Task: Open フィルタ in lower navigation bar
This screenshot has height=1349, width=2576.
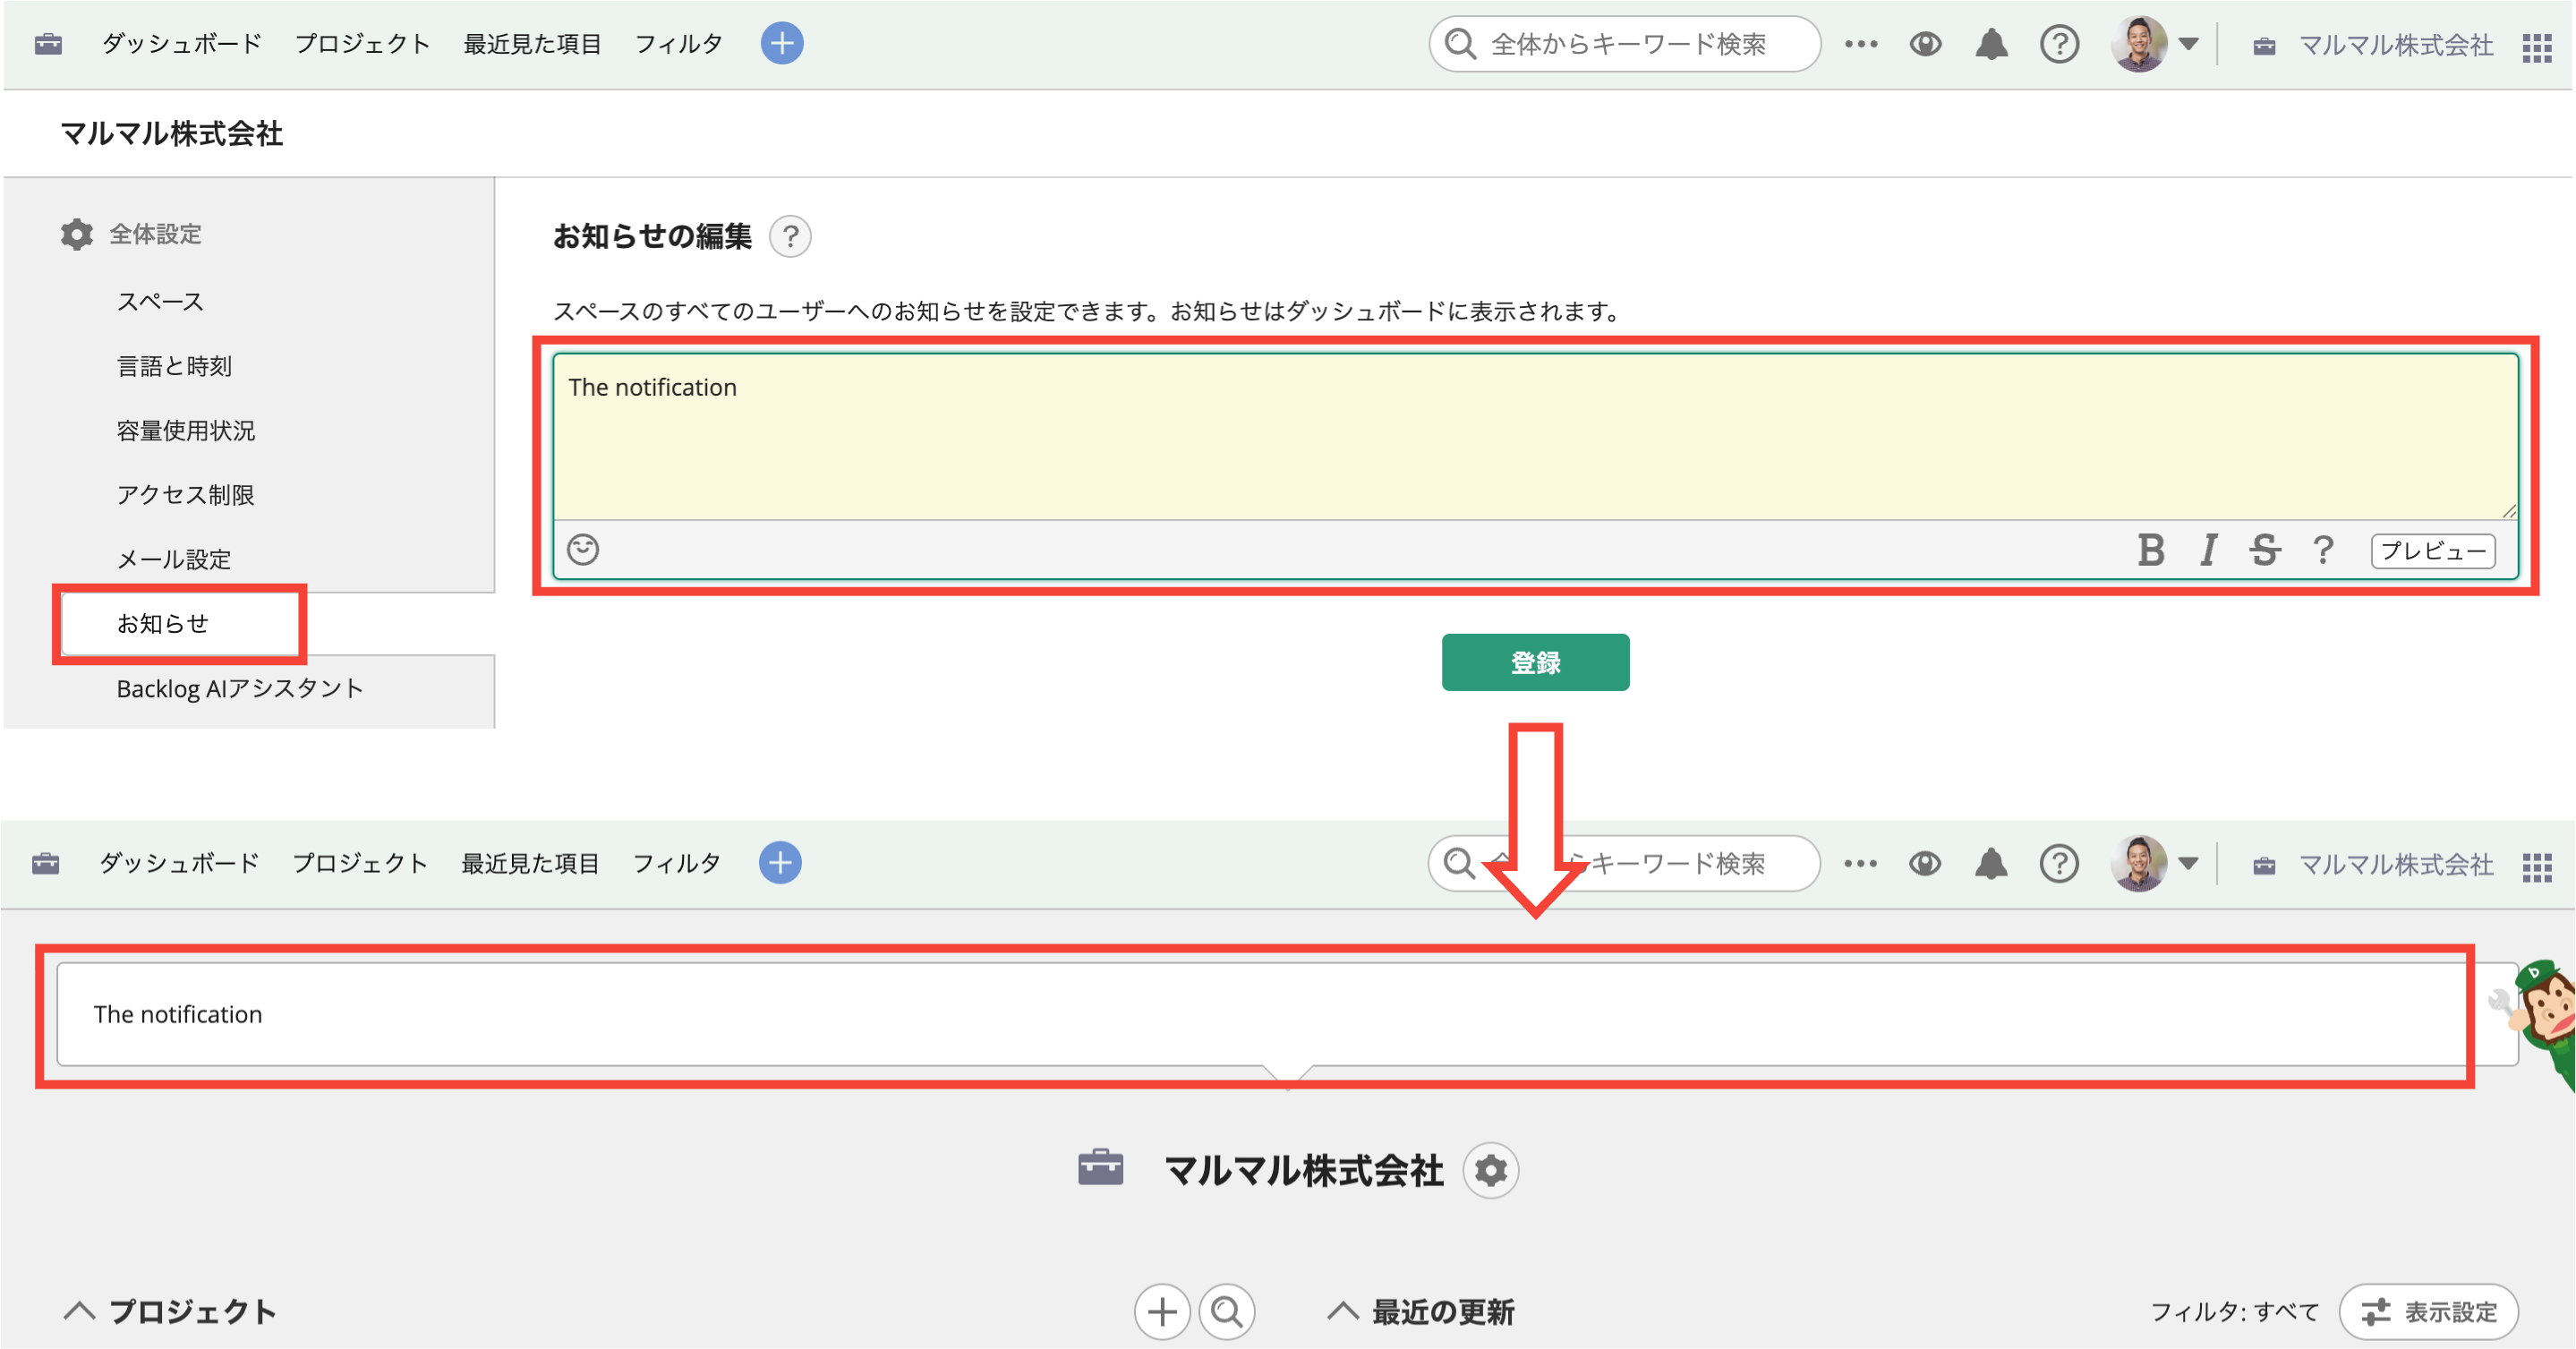Action: click(676, 863)
